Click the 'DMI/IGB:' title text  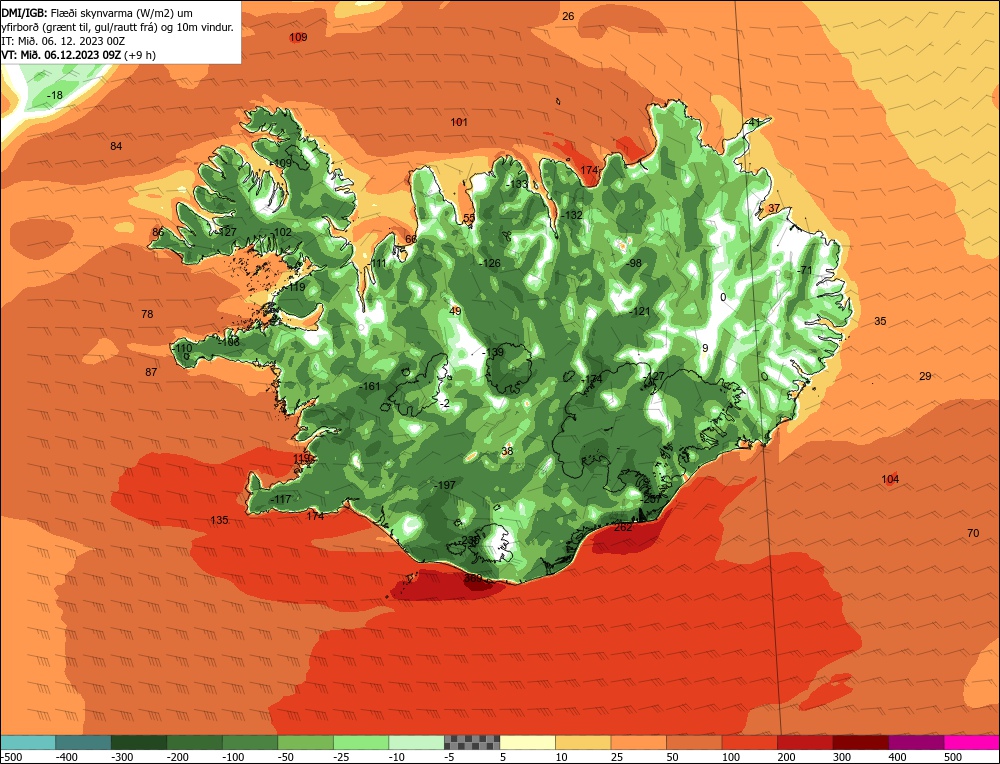[x=24, y=13]
